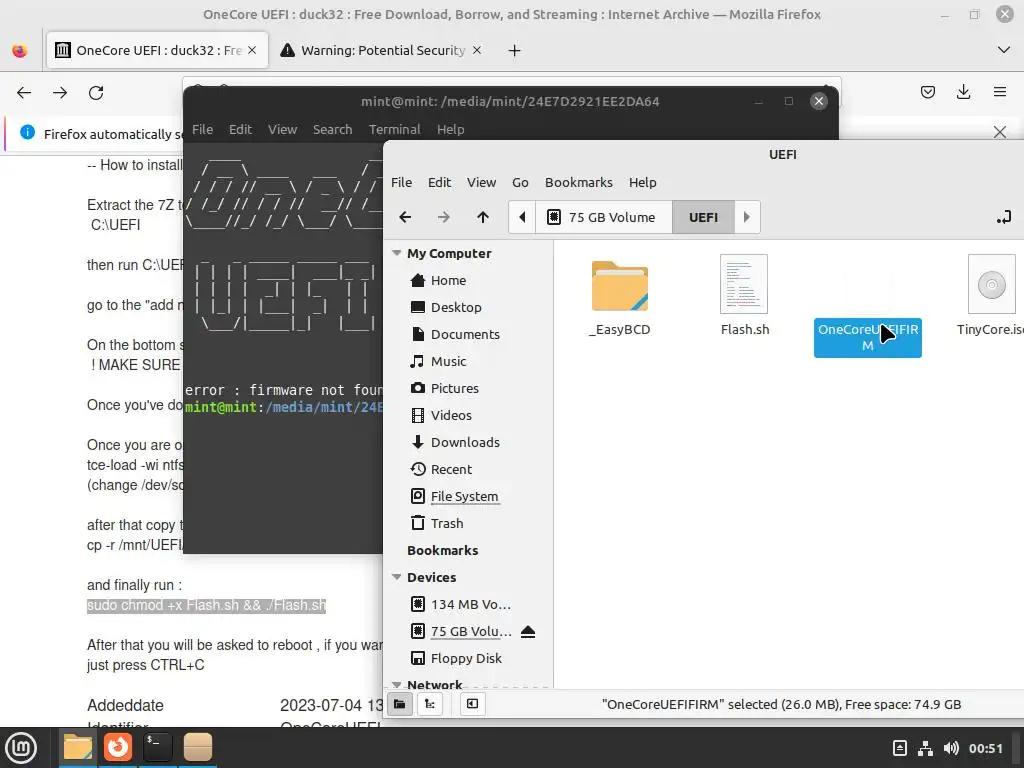Hide the sidebar toggle button
1024x768 pixels.
tap(472, 703)
